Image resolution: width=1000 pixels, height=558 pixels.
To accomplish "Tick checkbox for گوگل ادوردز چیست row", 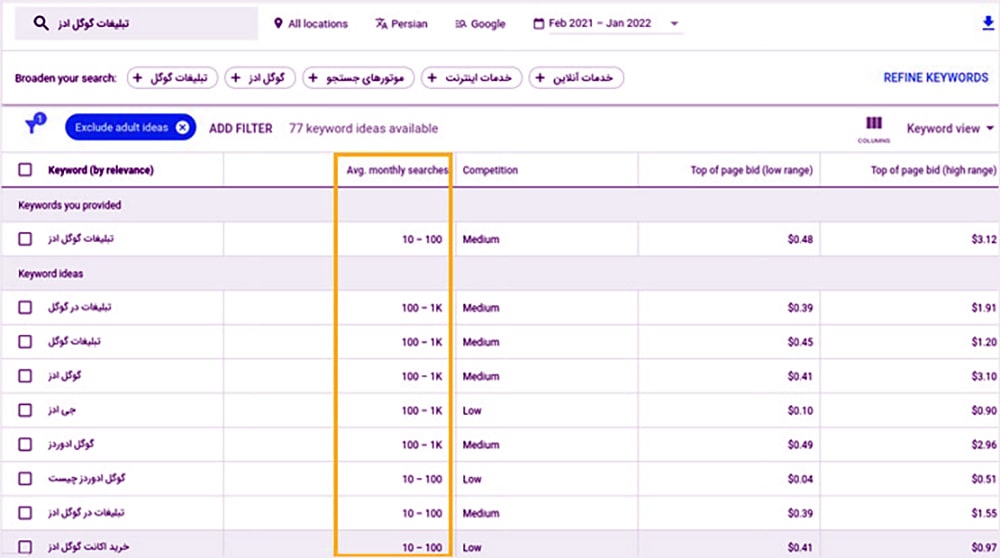I will pos(25,479).
